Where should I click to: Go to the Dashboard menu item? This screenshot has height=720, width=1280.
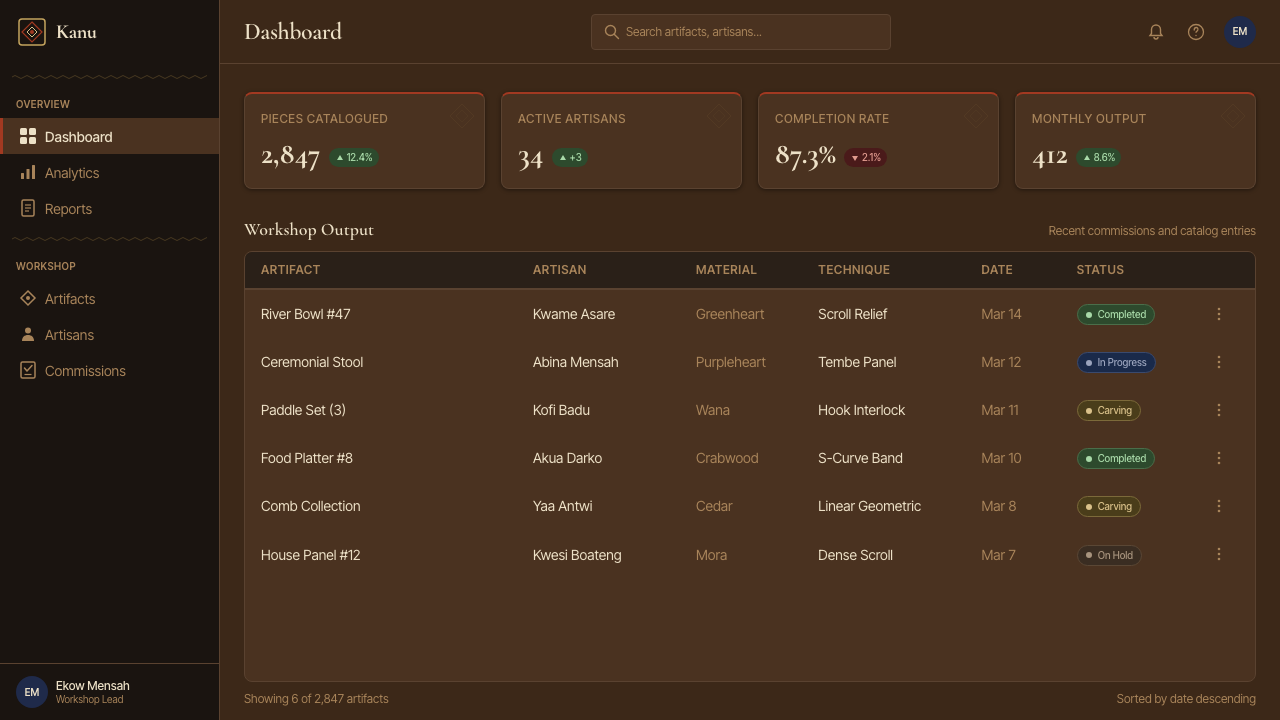(109, 136)
